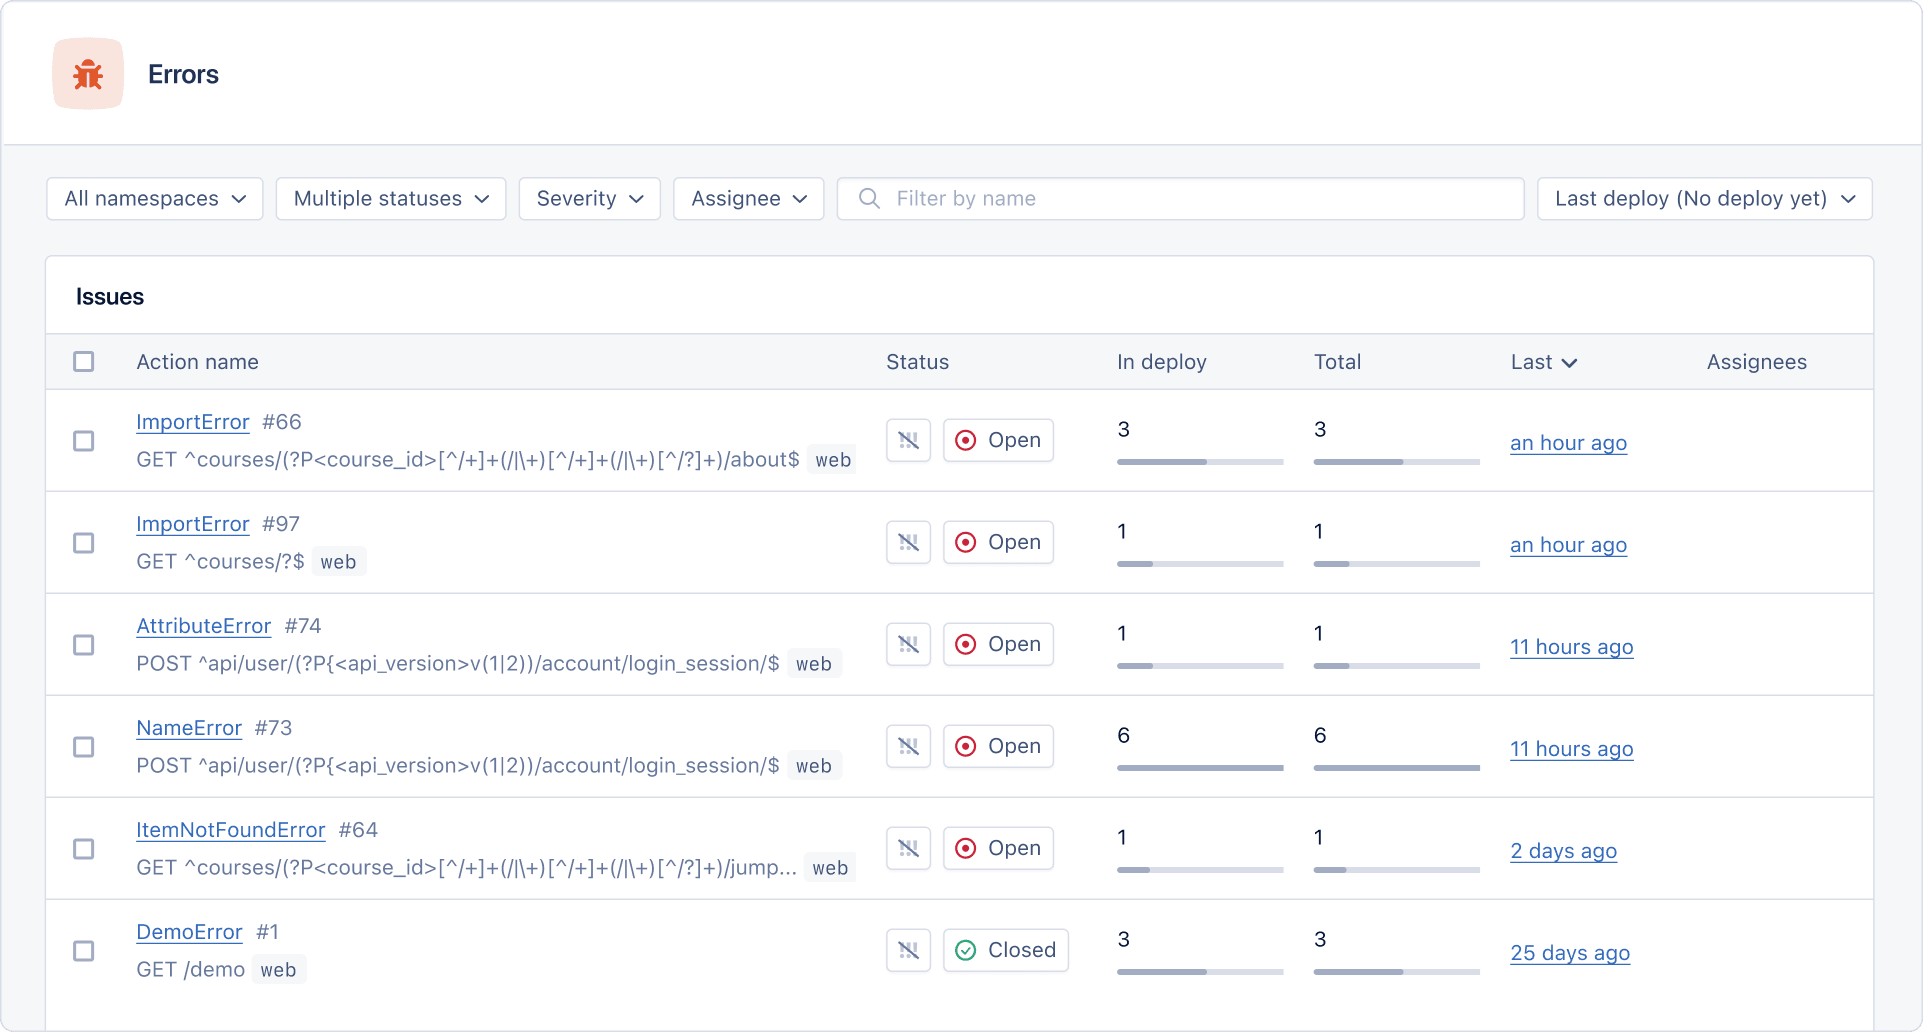Click the In deploy column header

(1161, 362)
